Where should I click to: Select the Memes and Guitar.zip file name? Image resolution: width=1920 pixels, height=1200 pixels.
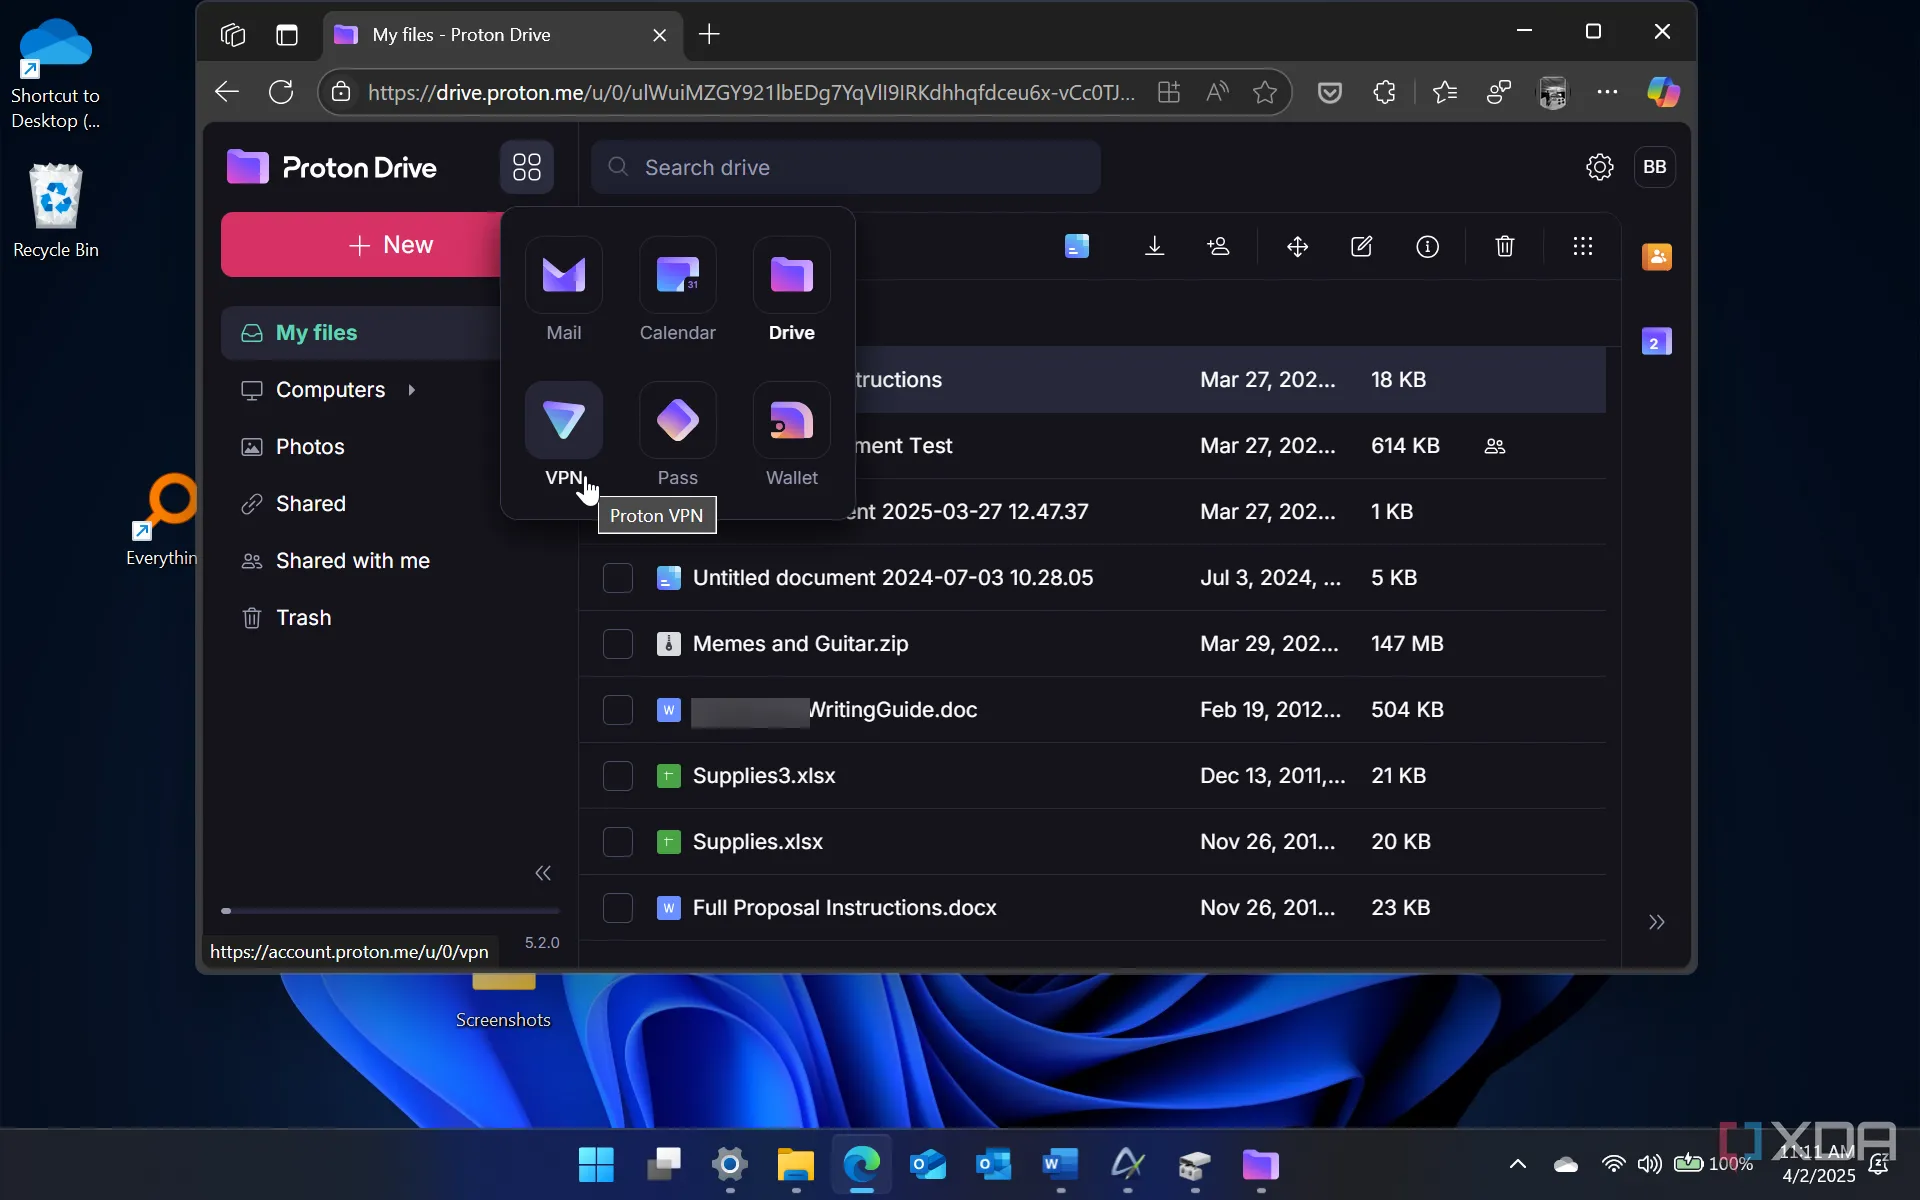800,644
